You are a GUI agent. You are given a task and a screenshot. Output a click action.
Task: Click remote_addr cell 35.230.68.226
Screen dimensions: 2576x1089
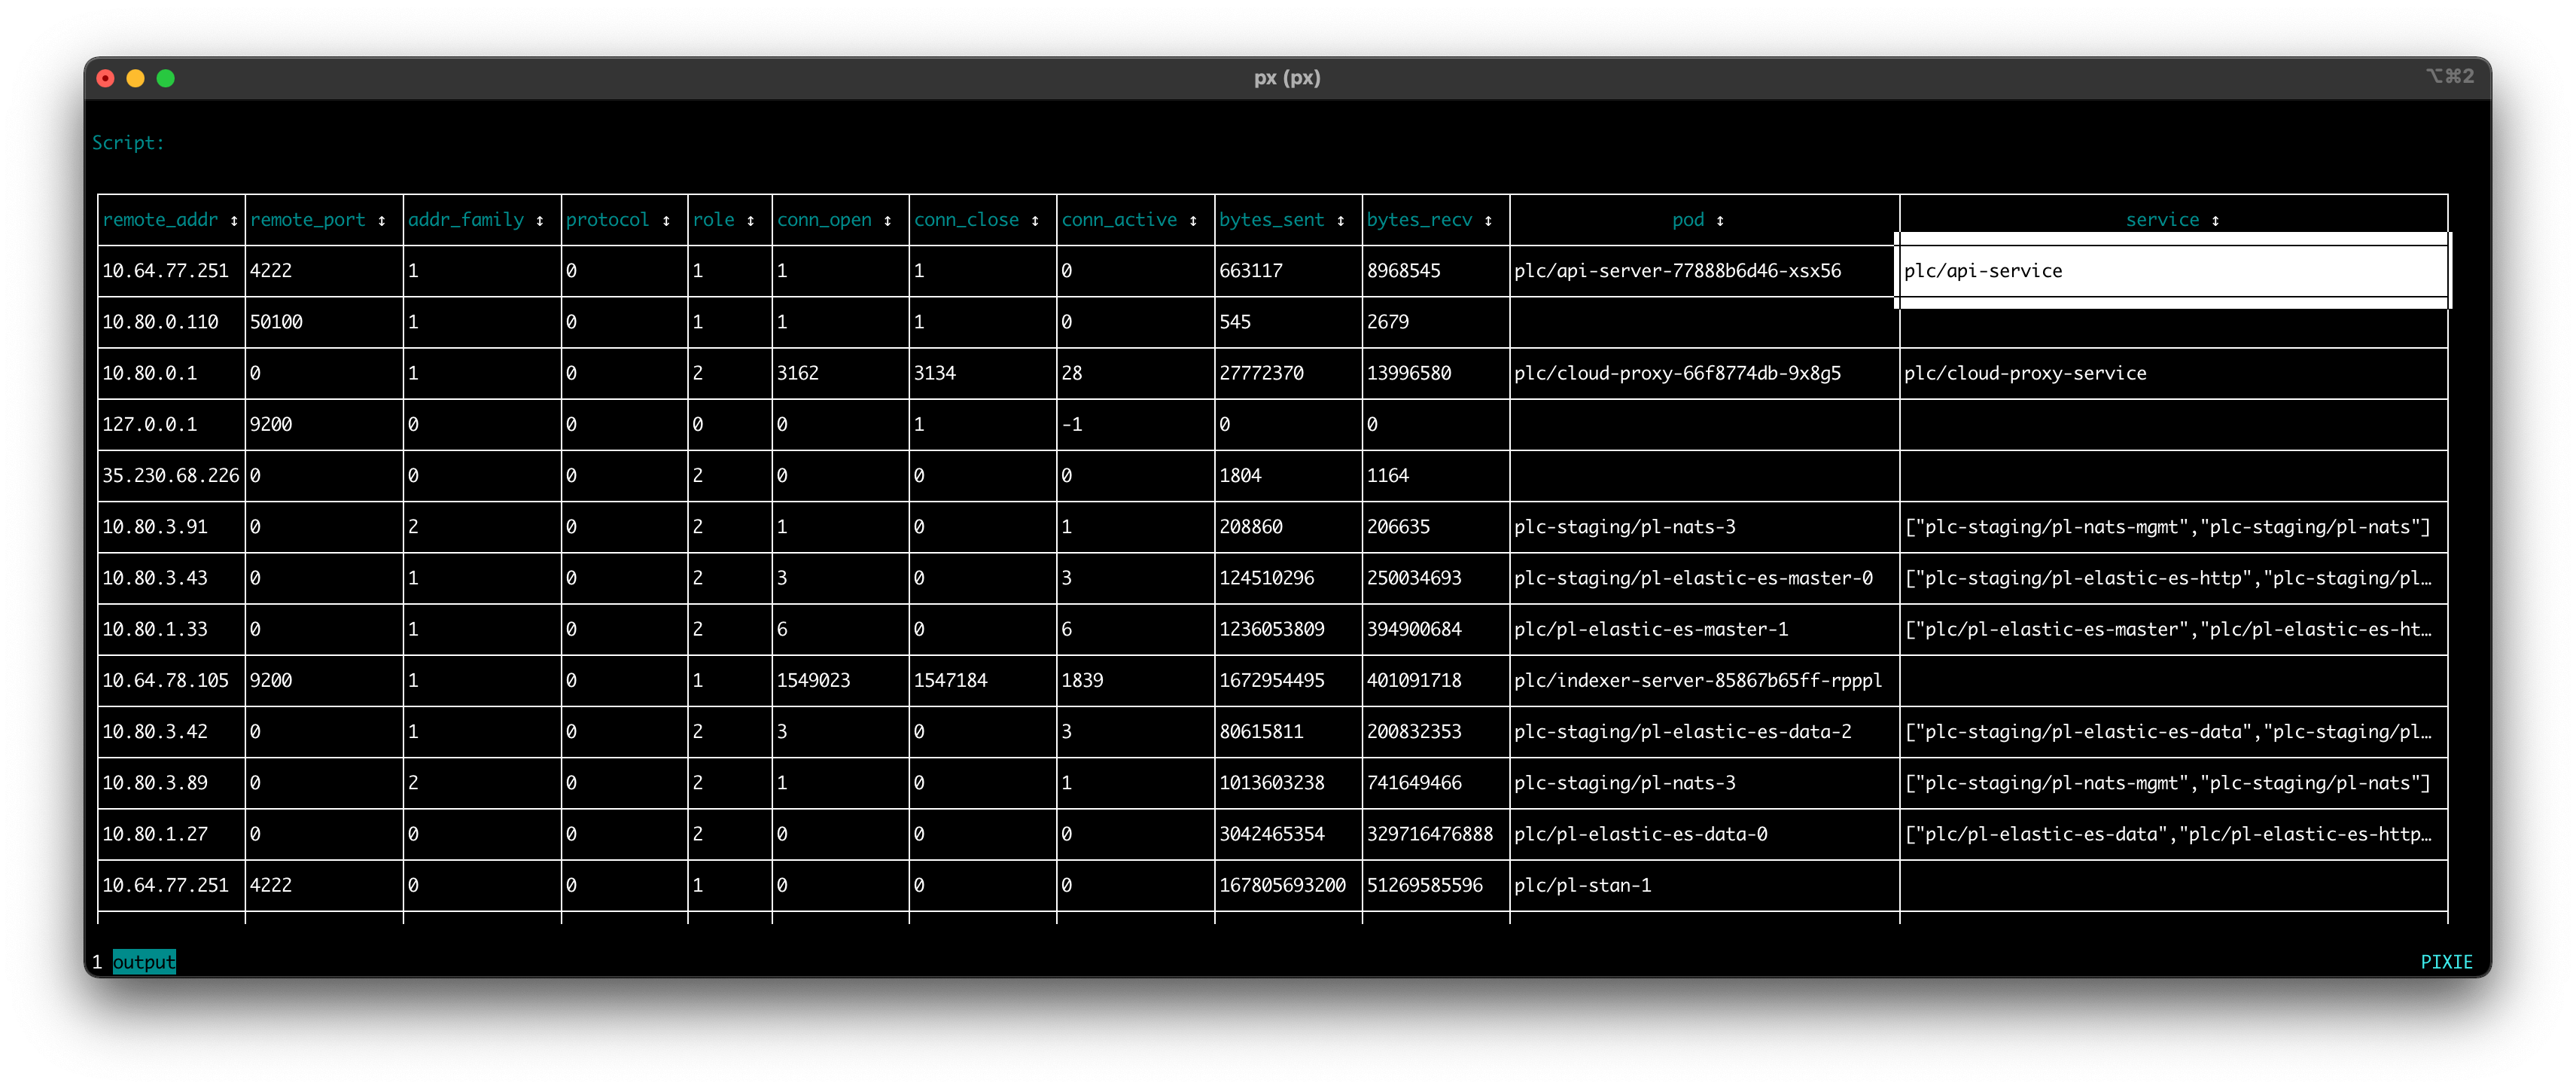pos(171,476)
